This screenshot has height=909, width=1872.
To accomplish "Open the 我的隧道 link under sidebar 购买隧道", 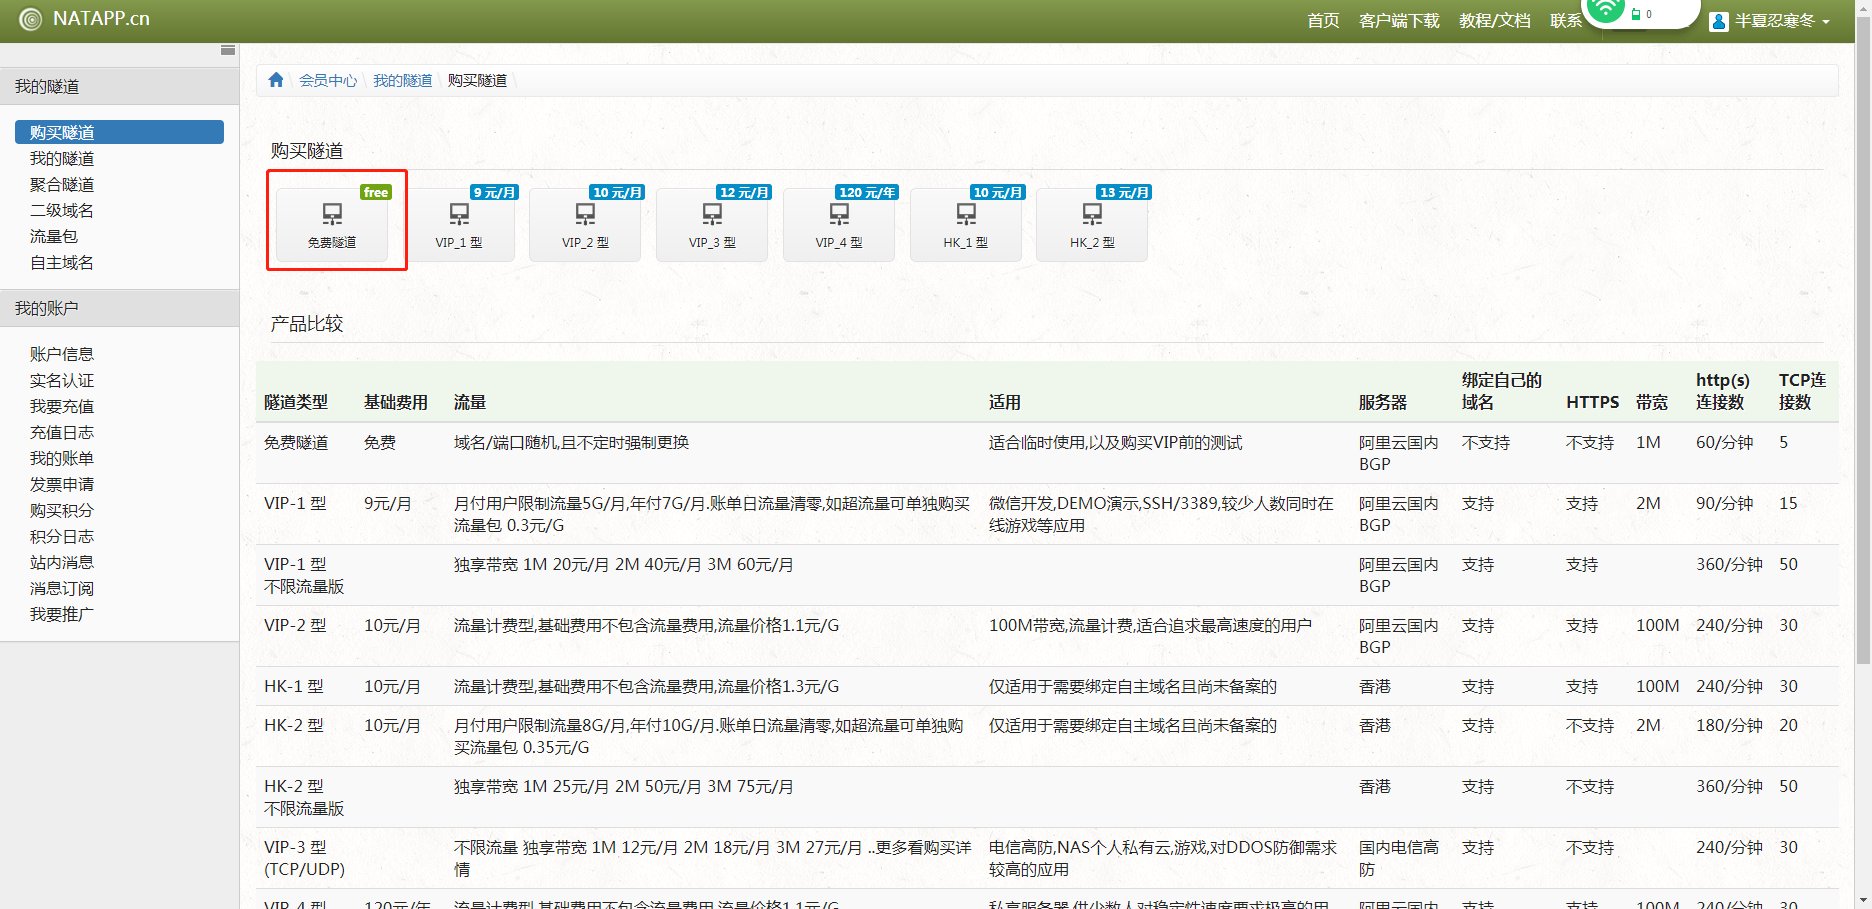I will coord(62,158).
